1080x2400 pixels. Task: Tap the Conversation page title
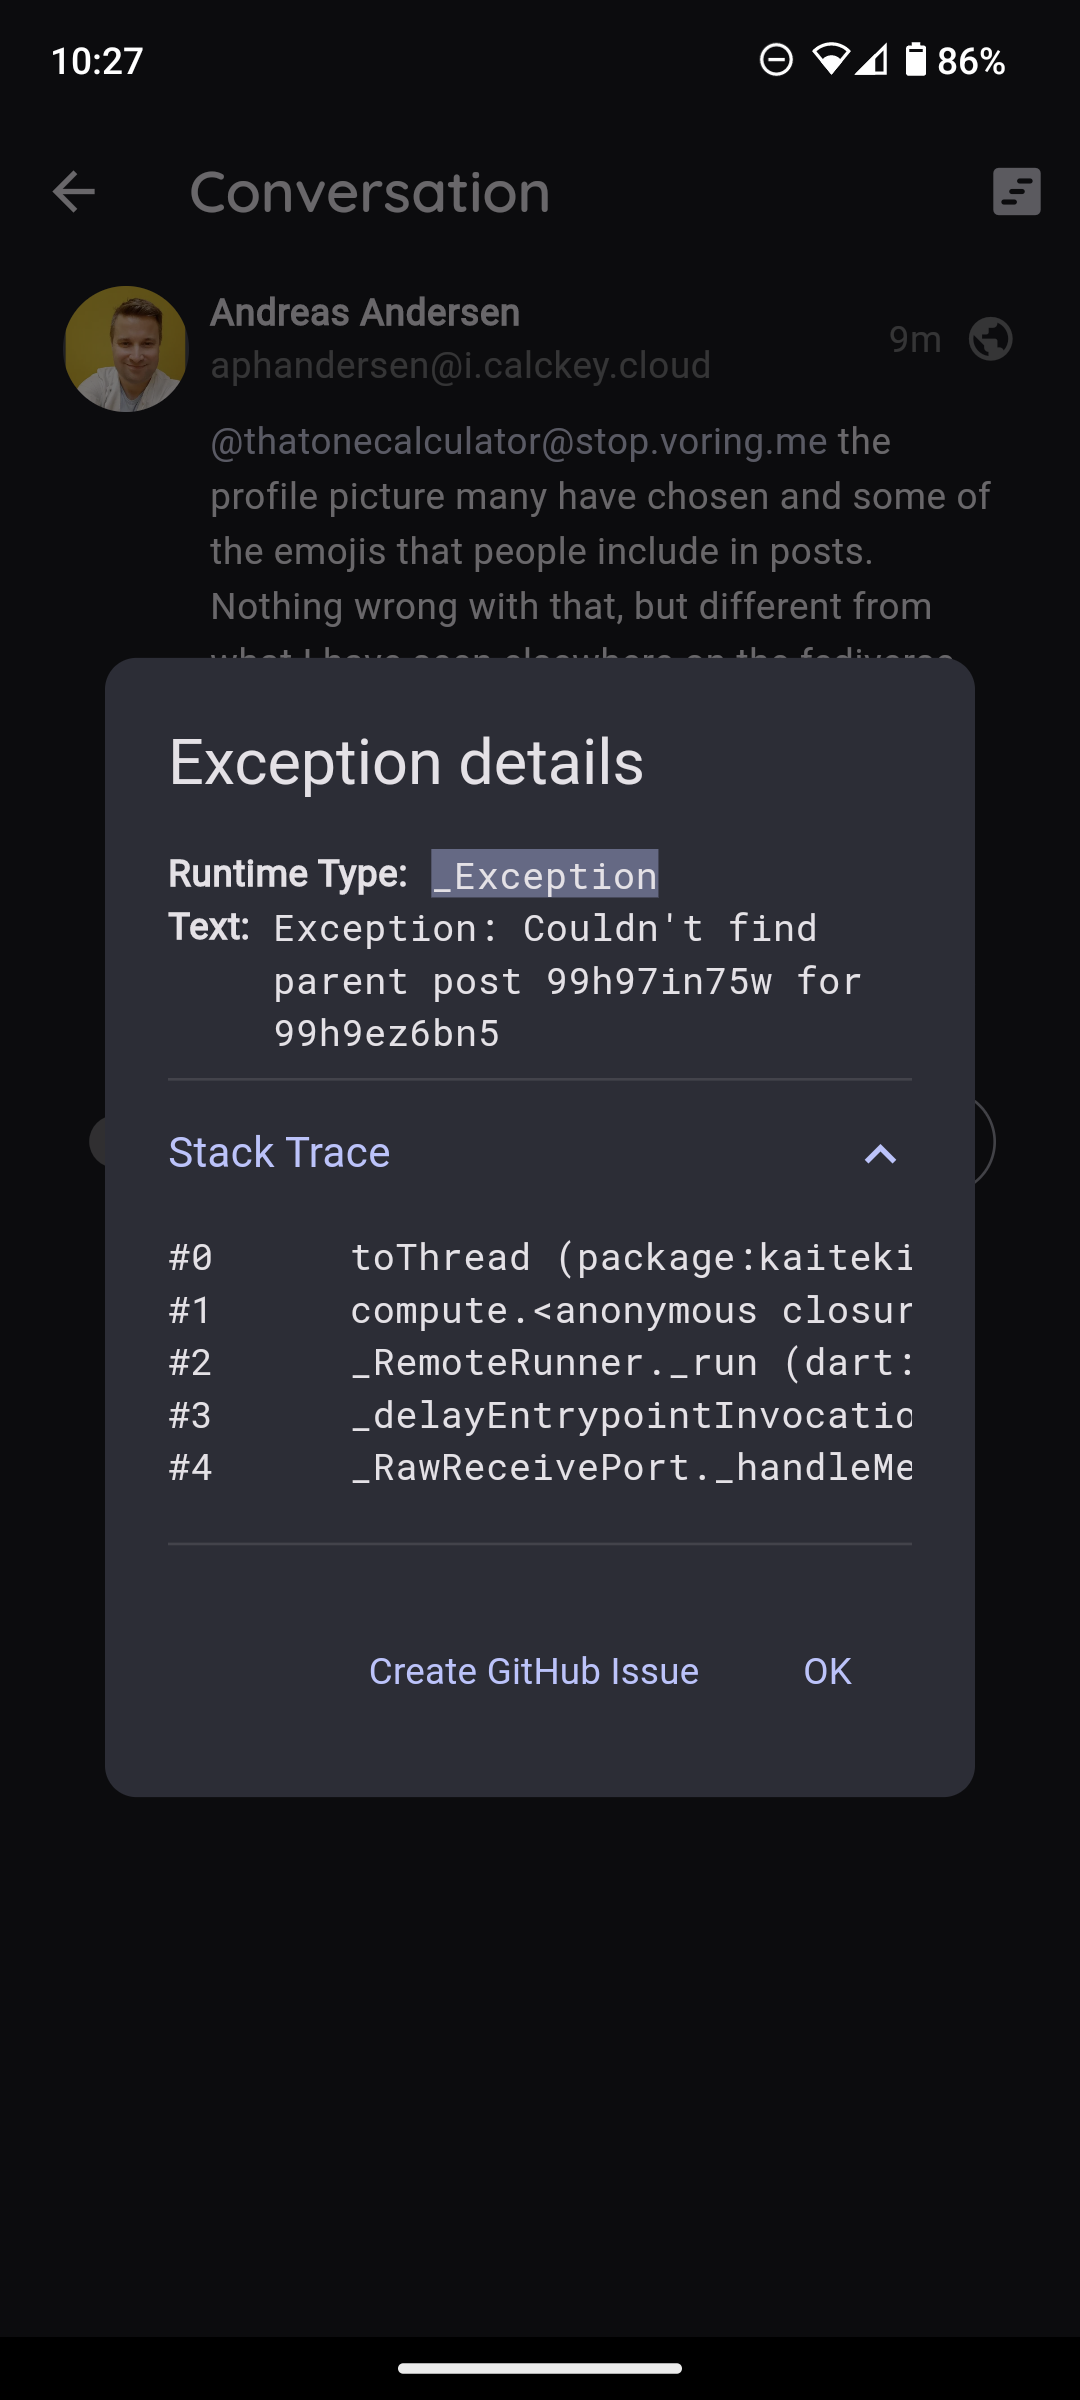tap(370, 192)
